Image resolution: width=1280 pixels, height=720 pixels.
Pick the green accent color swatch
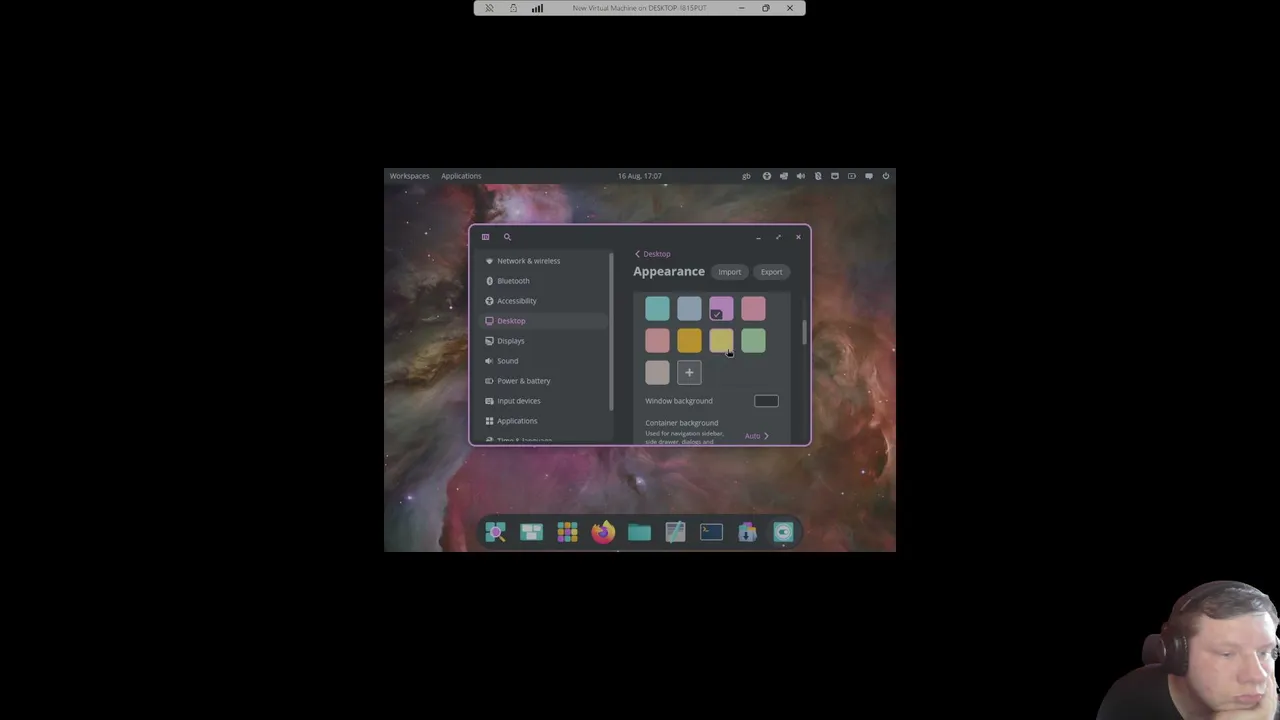click(753, 341)
